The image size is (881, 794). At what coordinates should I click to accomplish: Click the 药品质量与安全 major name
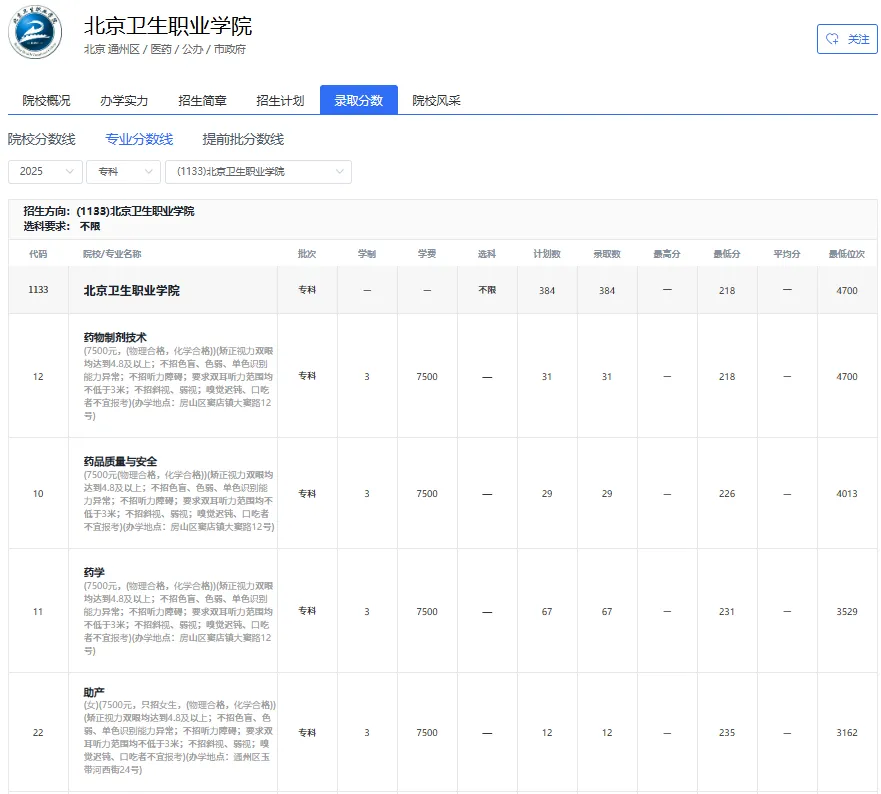click(x=120, y=461)
